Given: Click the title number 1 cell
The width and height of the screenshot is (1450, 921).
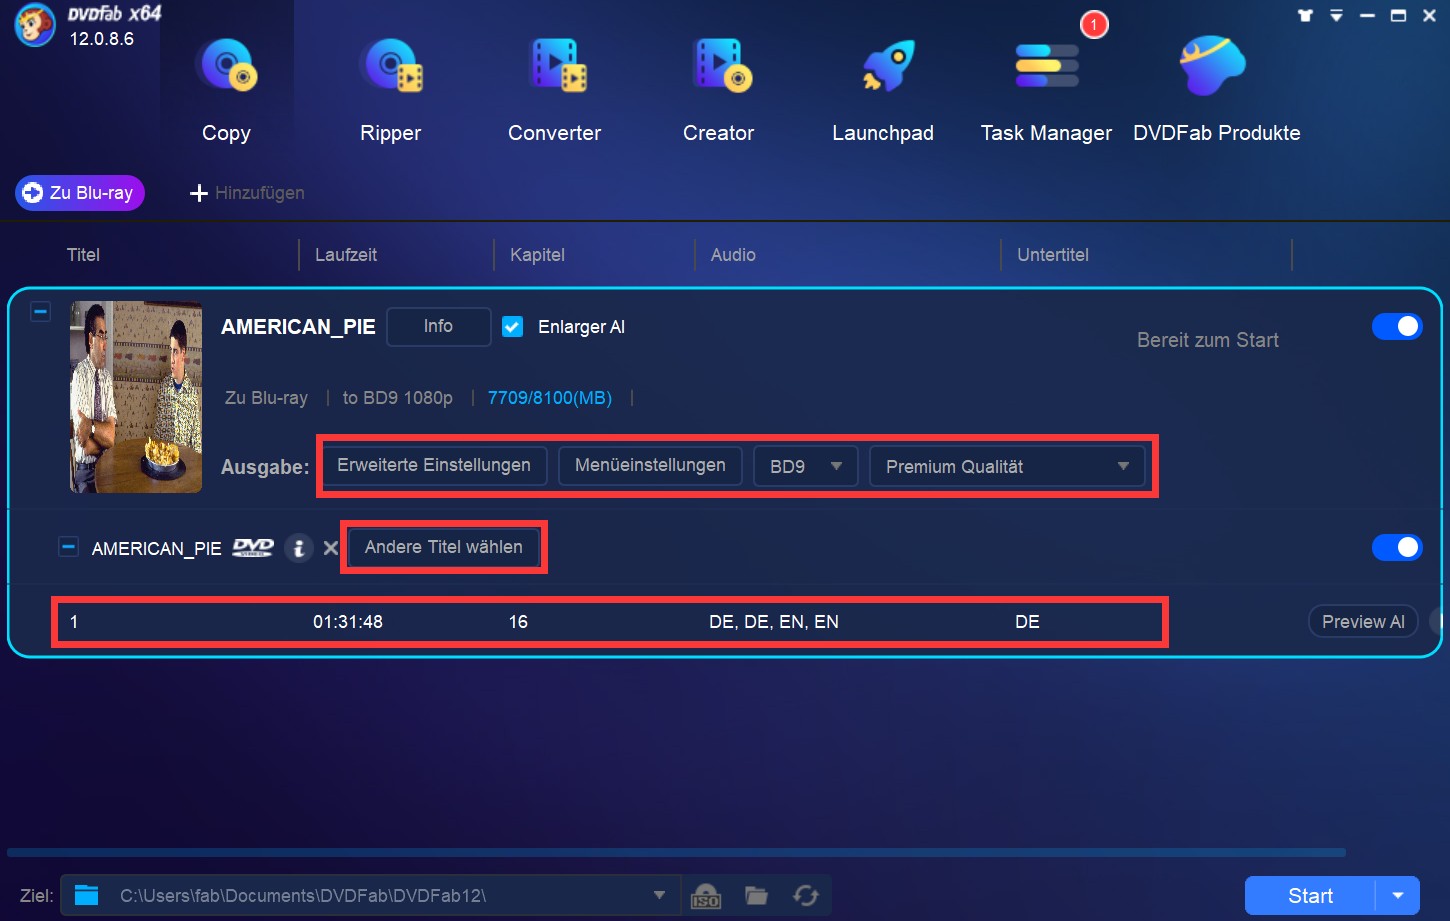Looking at the screenshot, I should 74,622.
